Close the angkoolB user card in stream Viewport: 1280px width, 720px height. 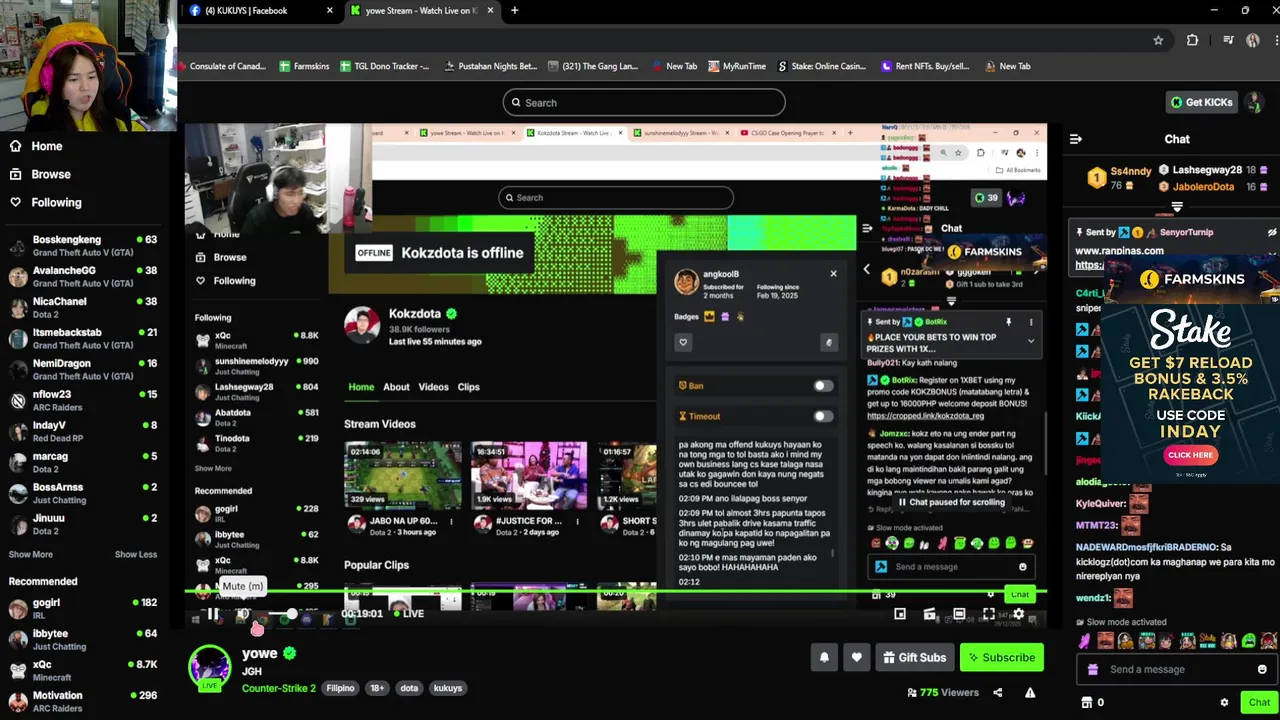[833, 273]
